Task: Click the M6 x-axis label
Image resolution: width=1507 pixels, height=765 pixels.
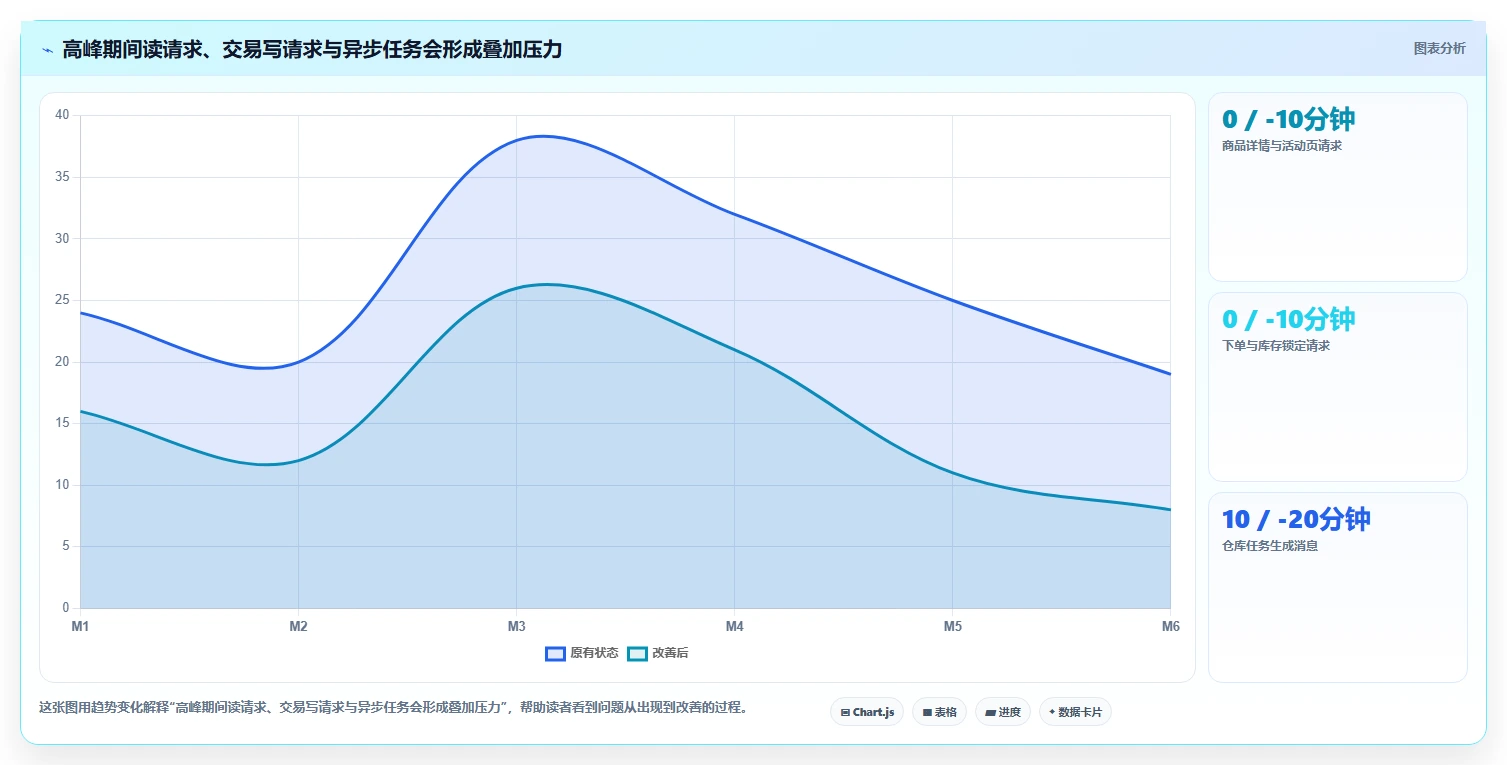Action: click(1170, 627)
